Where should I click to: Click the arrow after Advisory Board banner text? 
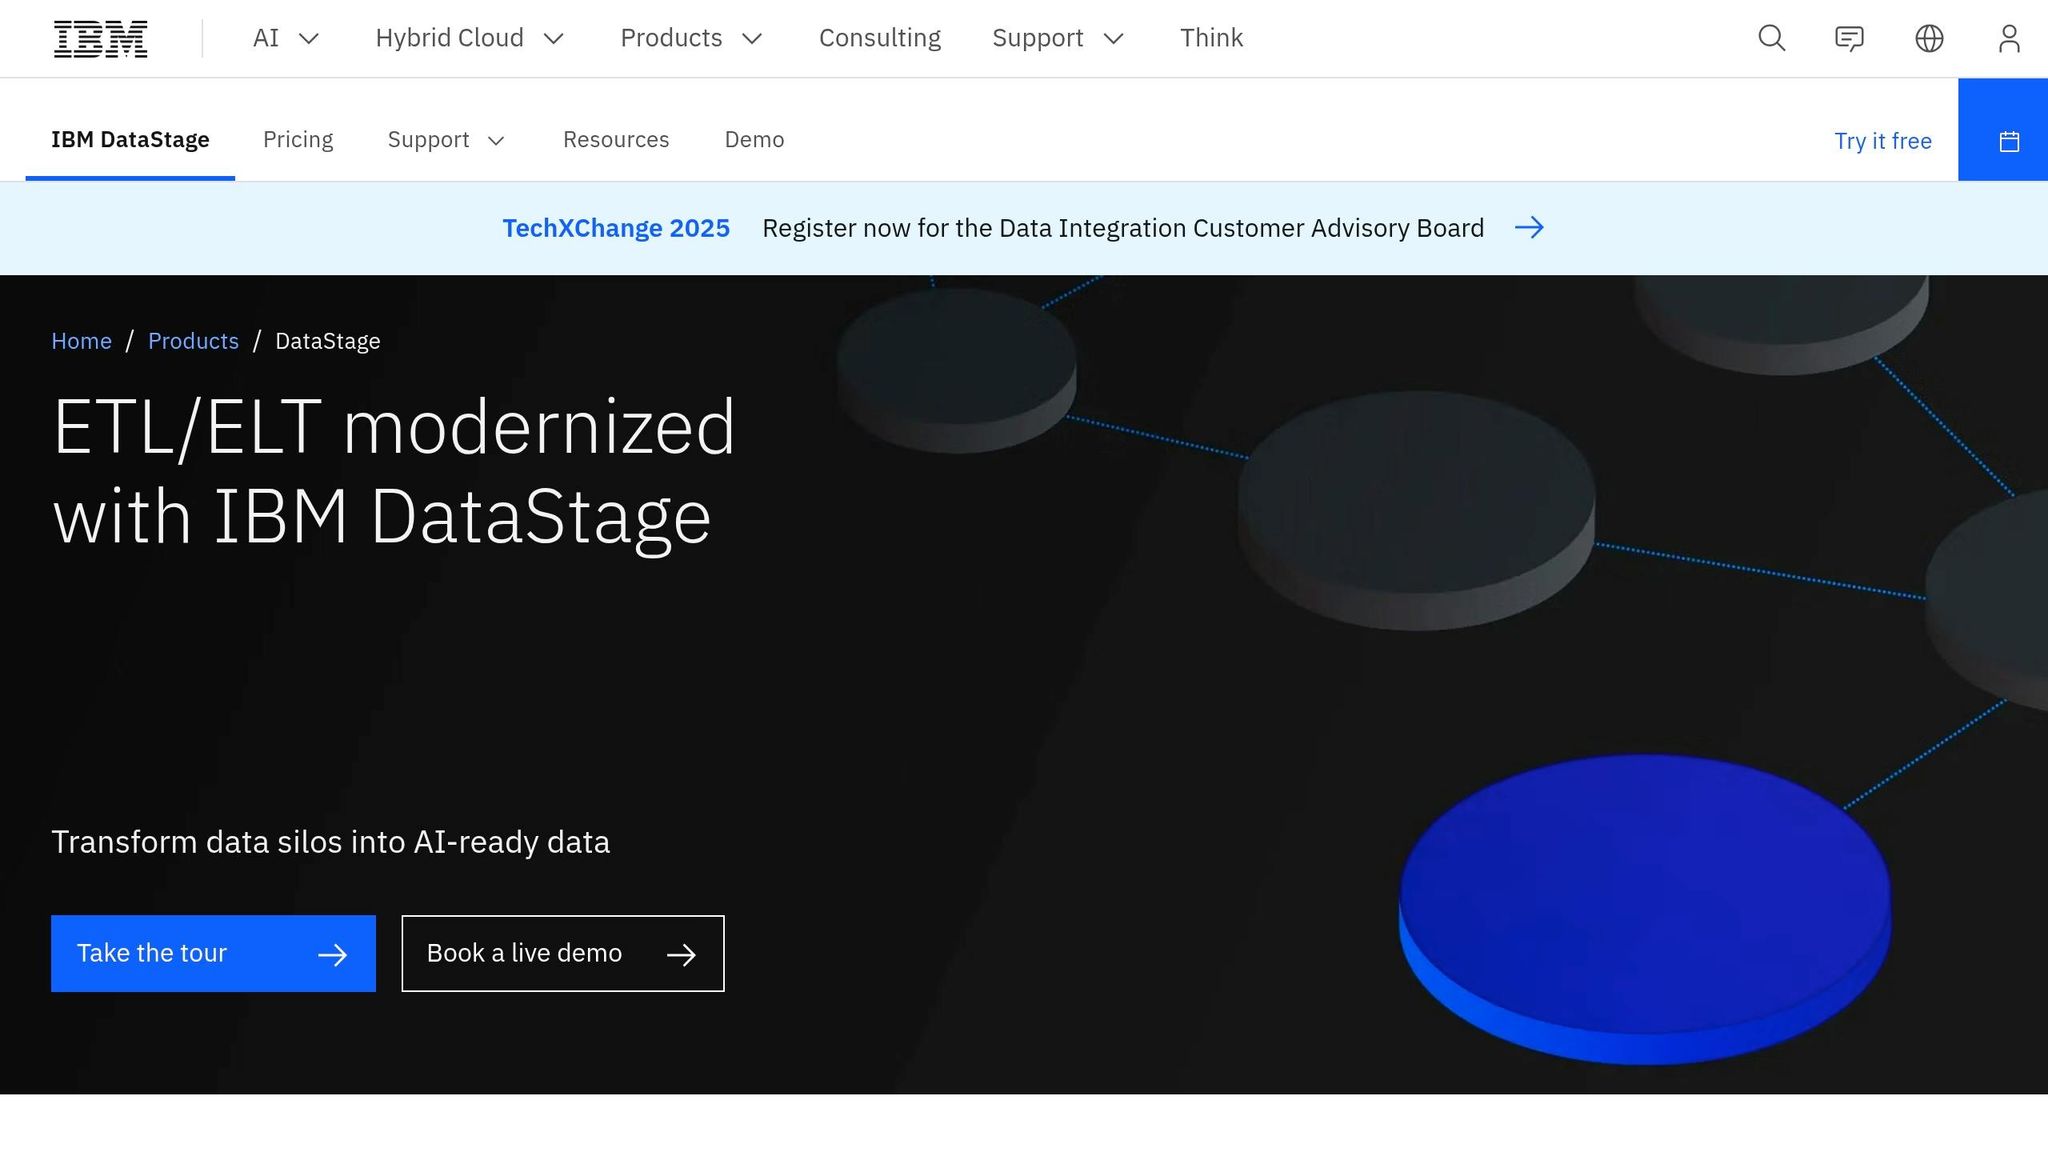(x=1529, y=228)
